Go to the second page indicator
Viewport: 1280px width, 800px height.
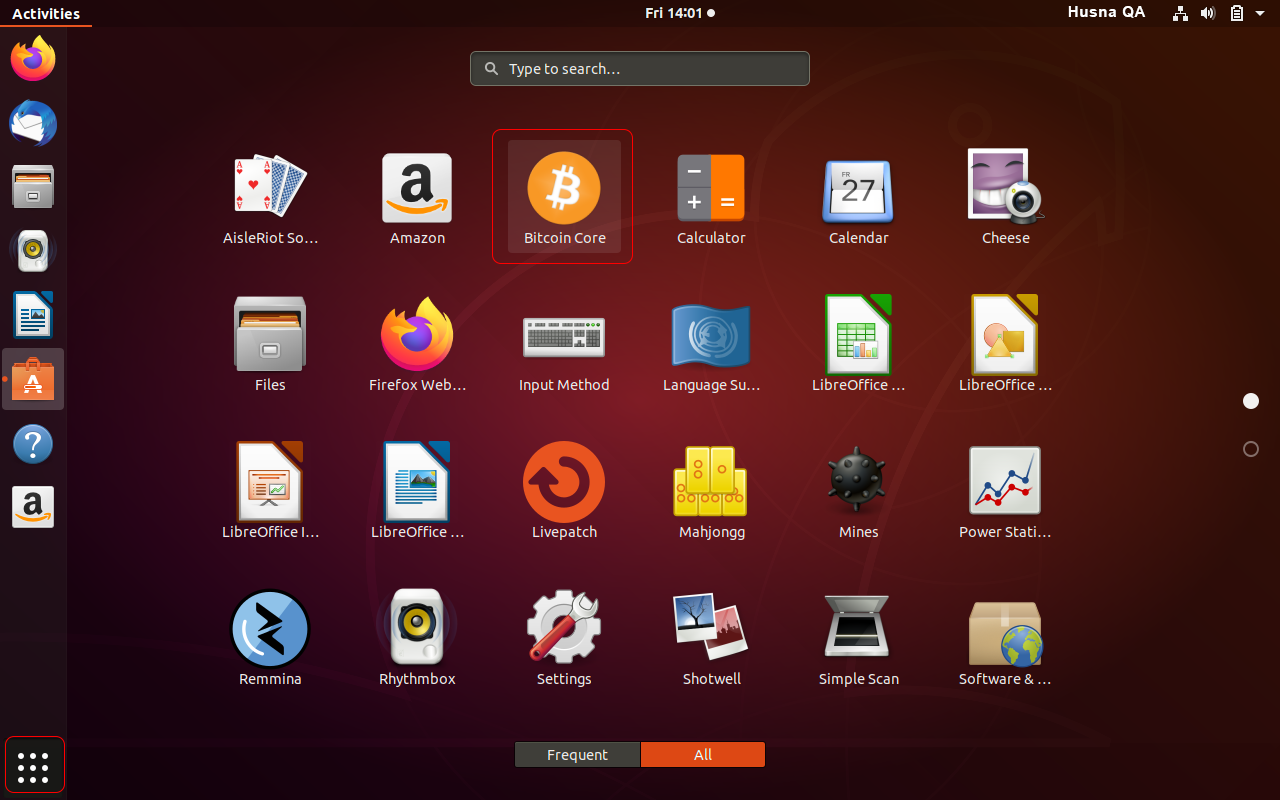pyautogui.click(x=1250, y=449)
